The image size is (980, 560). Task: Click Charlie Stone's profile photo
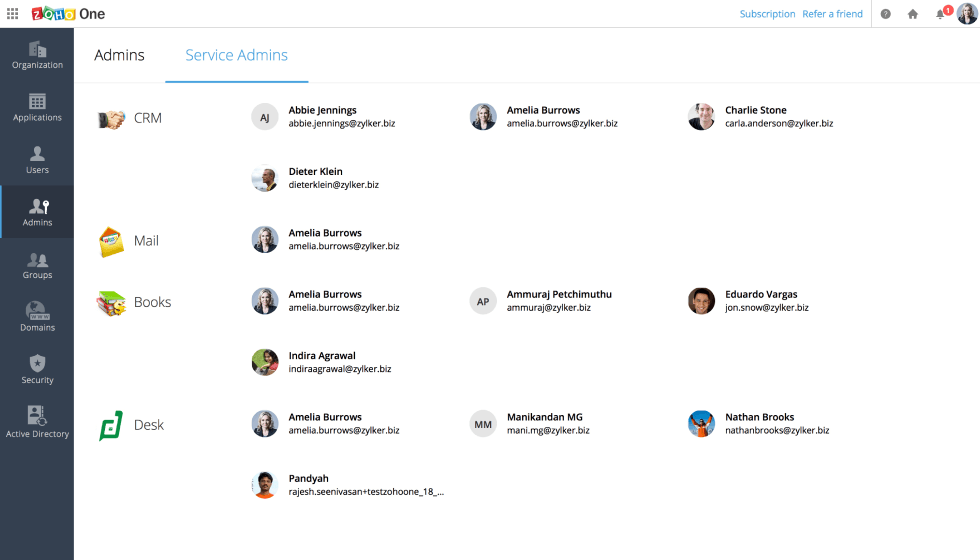[701, 117]
